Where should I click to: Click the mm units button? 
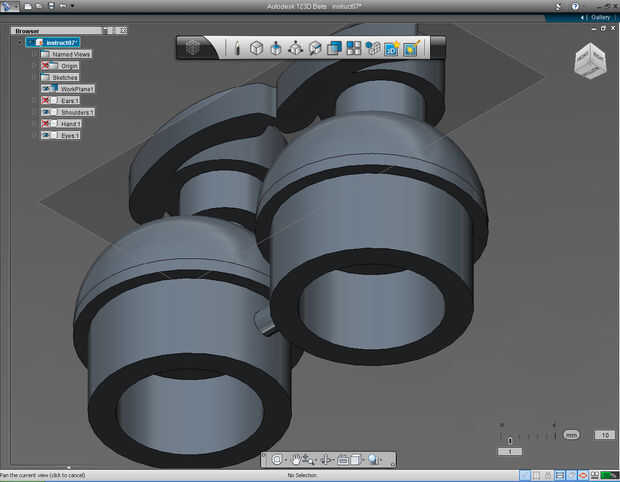(571, 435)
